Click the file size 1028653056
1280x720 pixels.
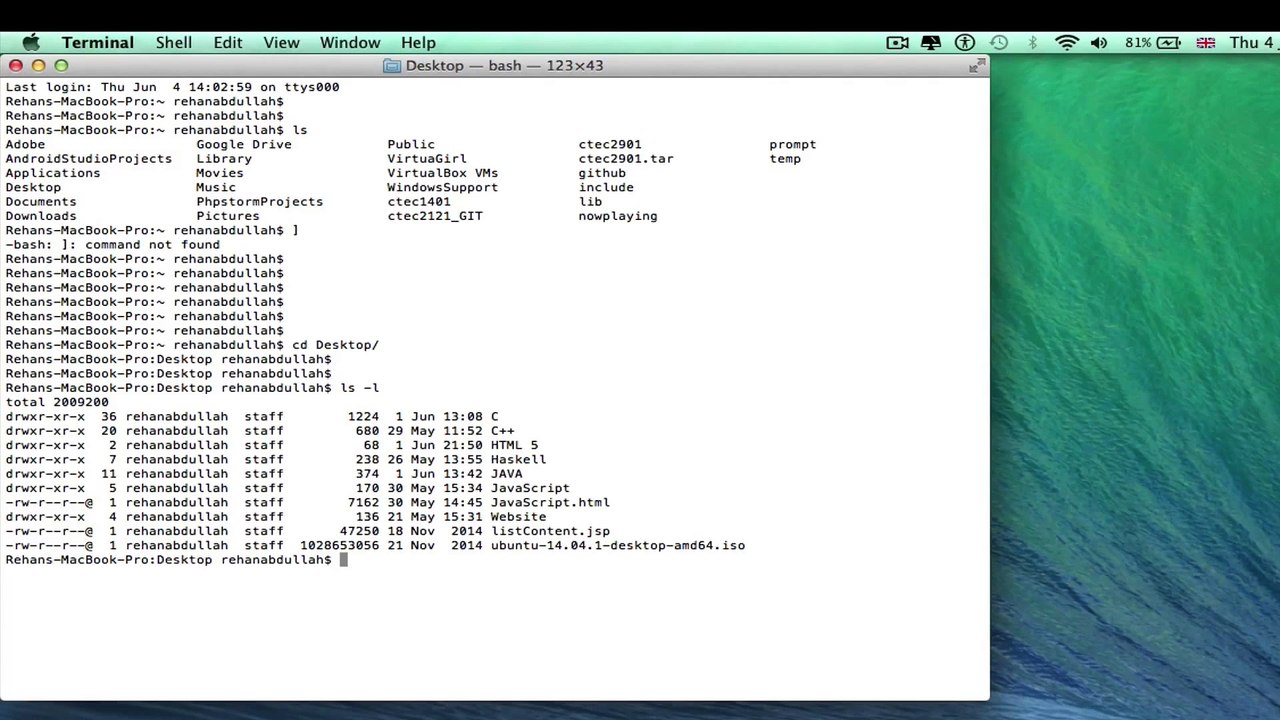click(340, 546)
